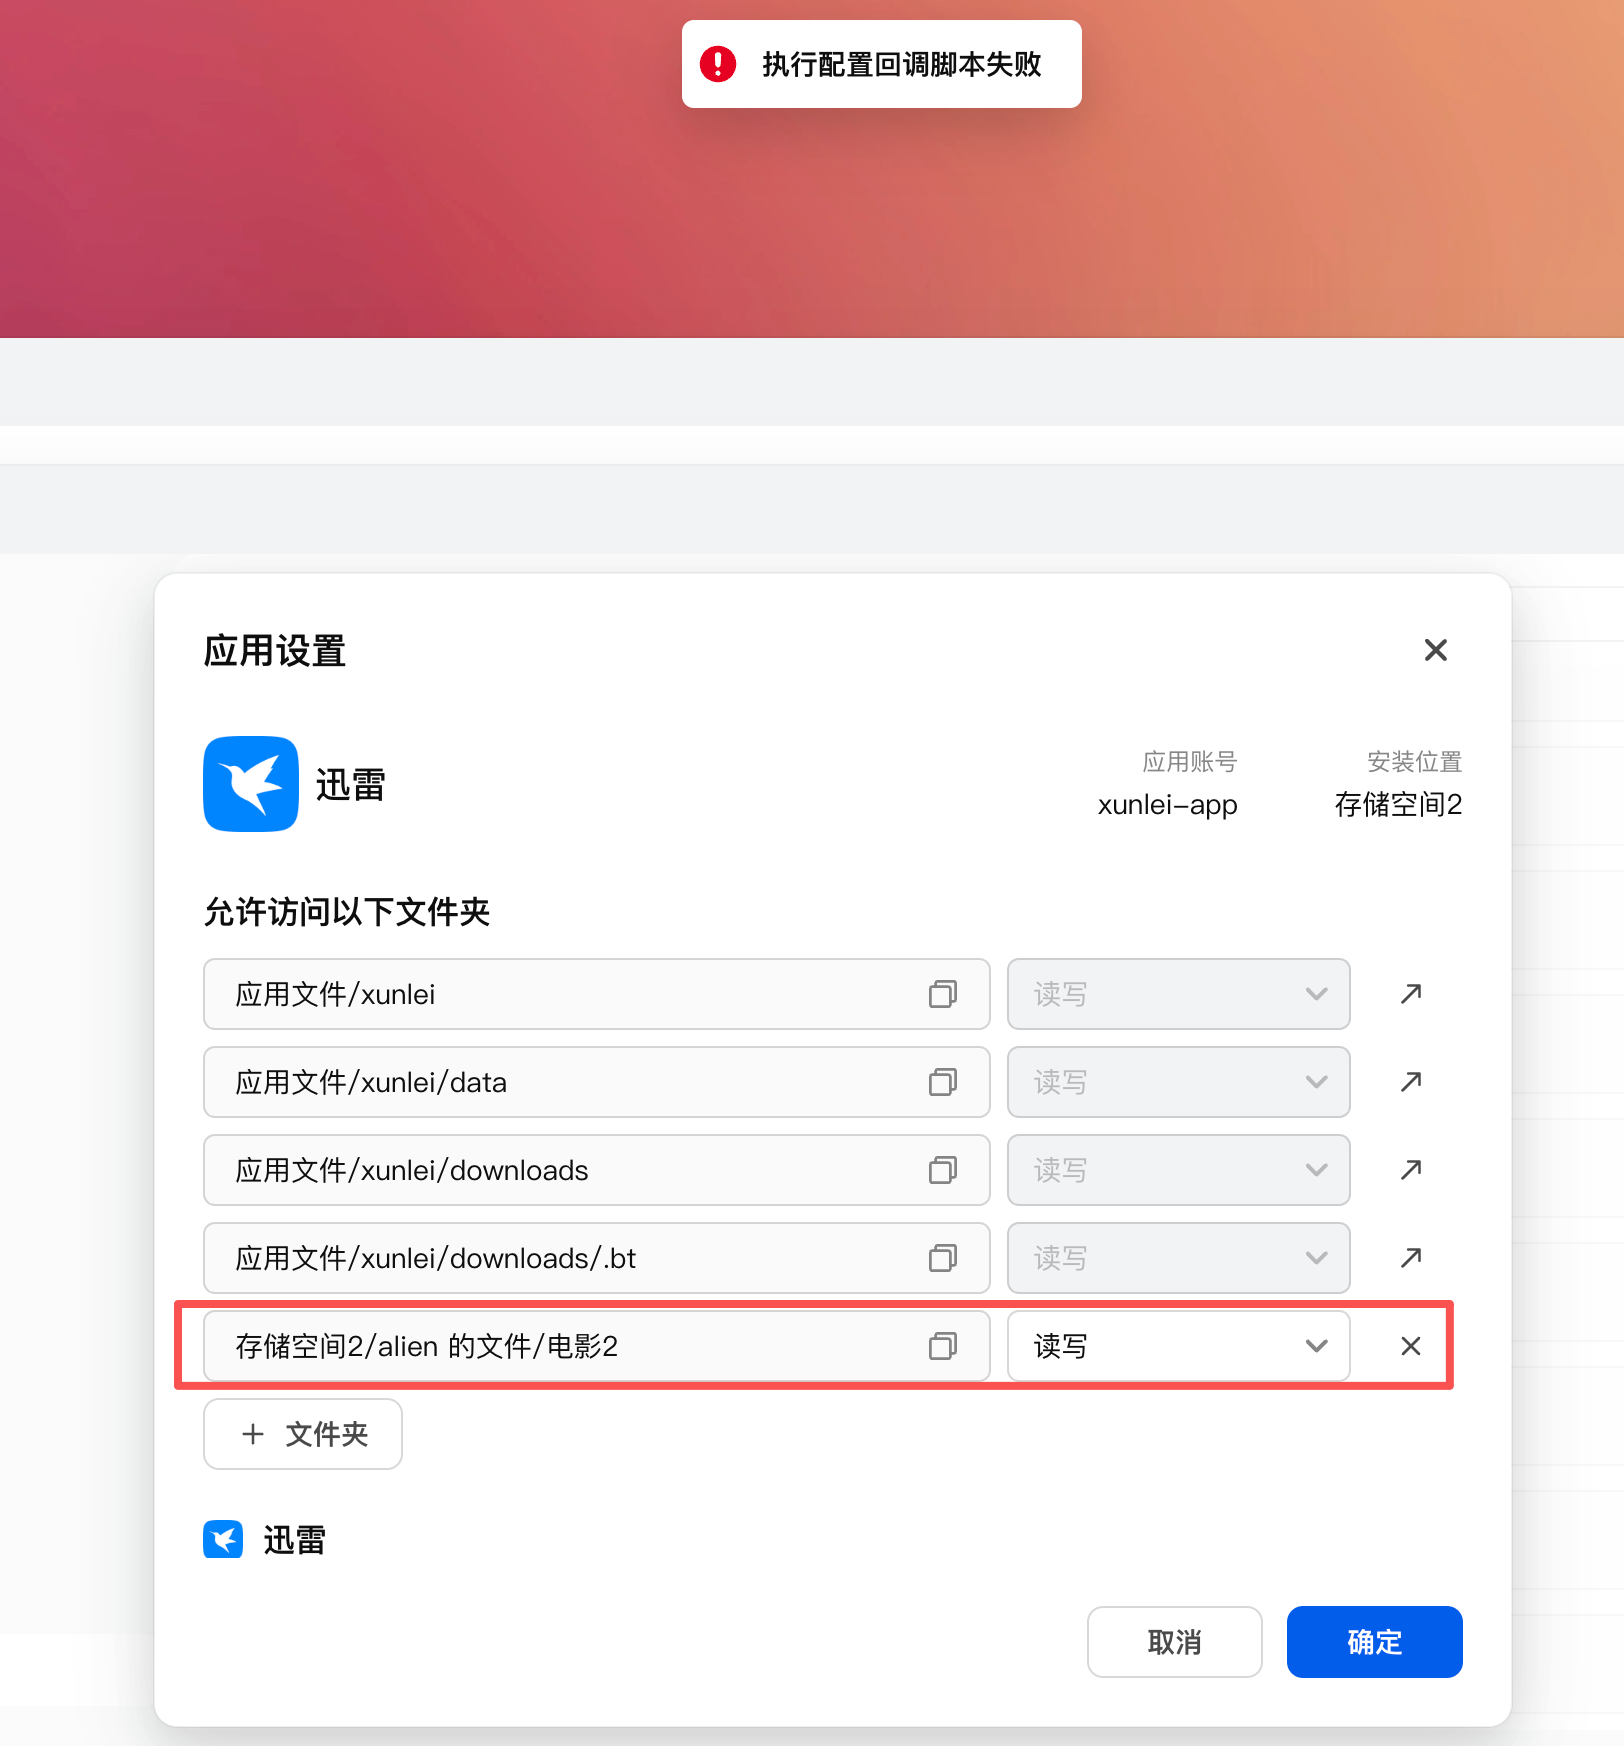Expand 读写 dropdown for 应用文件/xunlei
The width and height of the screenshot is (1624, 1746).
tap(1179, 994)
